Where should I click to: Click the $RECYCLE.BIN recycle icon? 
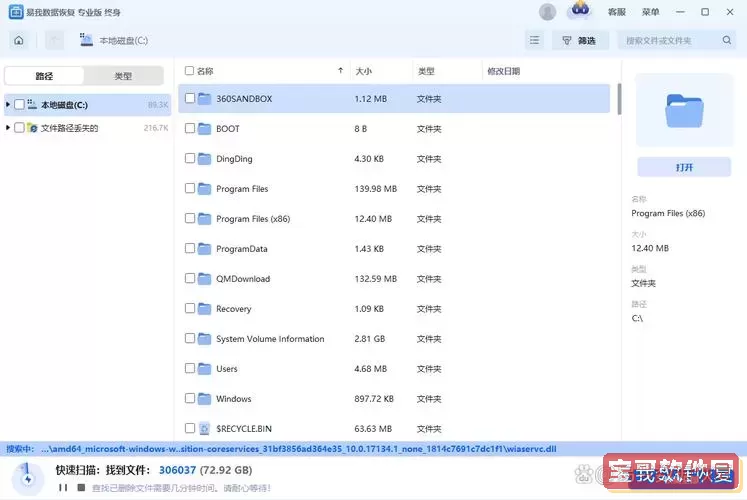[x=204, y=429]
